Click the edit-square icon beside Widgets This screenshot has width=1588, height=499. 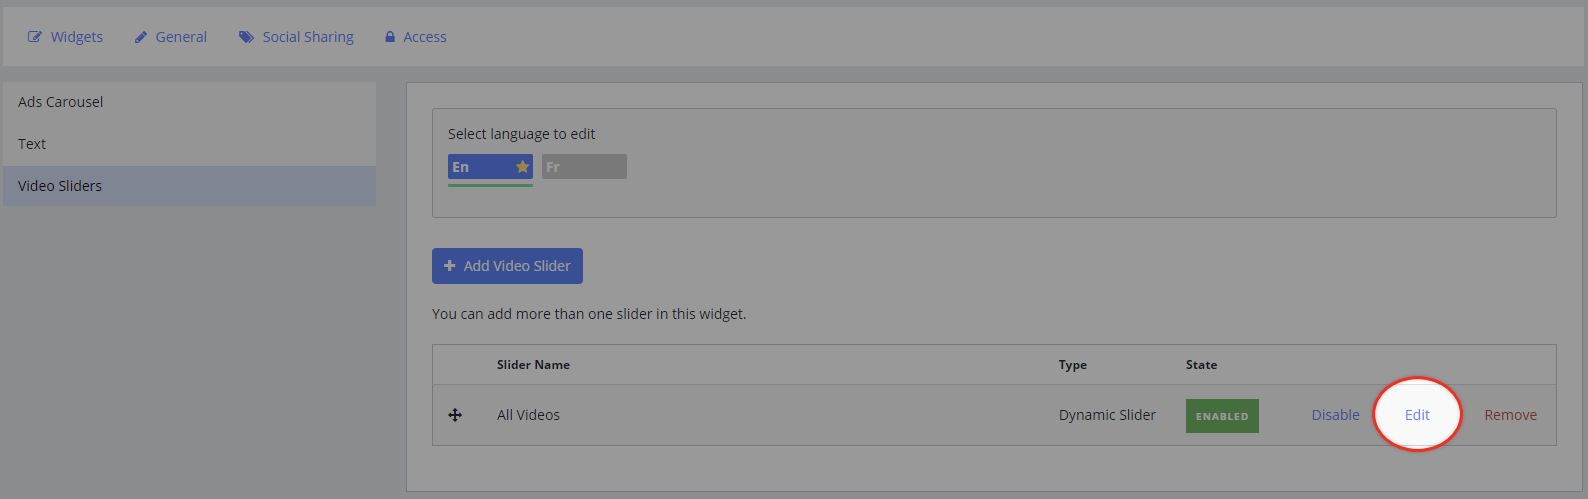tap(35, 37)
